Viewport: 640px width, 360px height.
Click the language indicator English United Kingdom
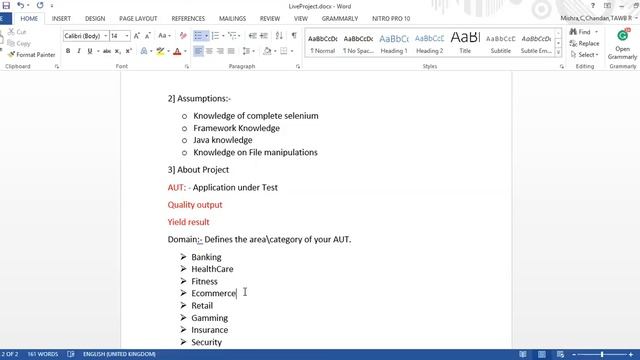119,354
